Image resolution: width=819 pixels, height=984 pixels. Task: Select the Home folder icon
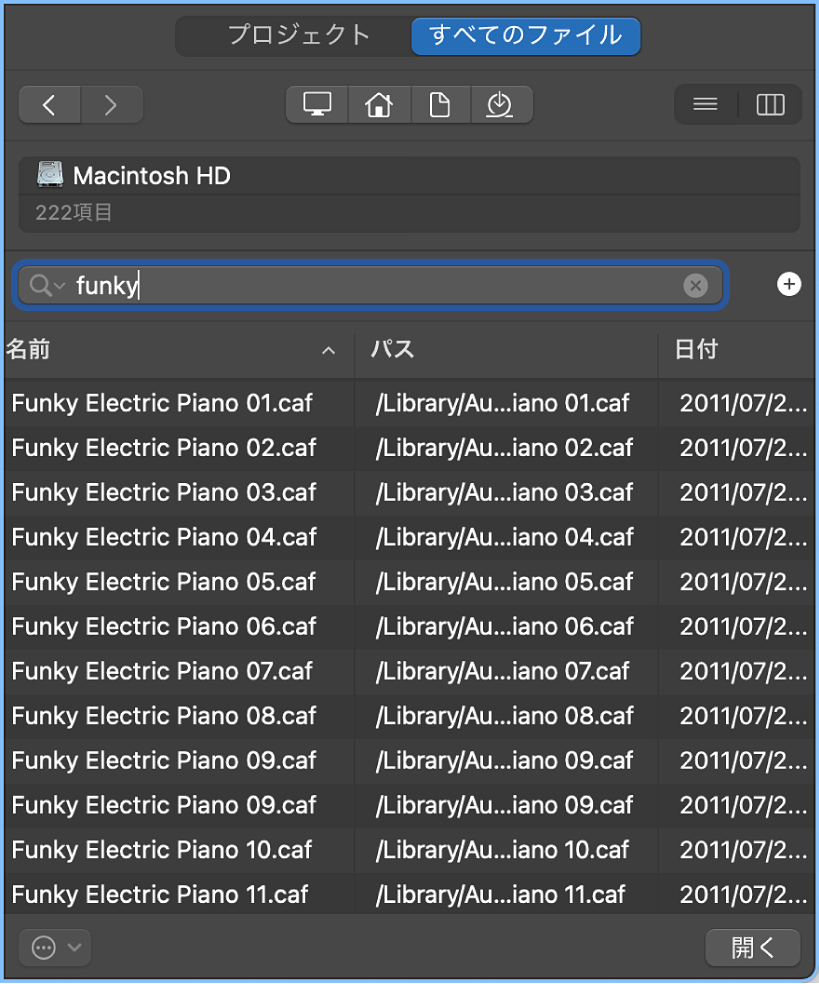pyautogui.click(x=378, y=104)
